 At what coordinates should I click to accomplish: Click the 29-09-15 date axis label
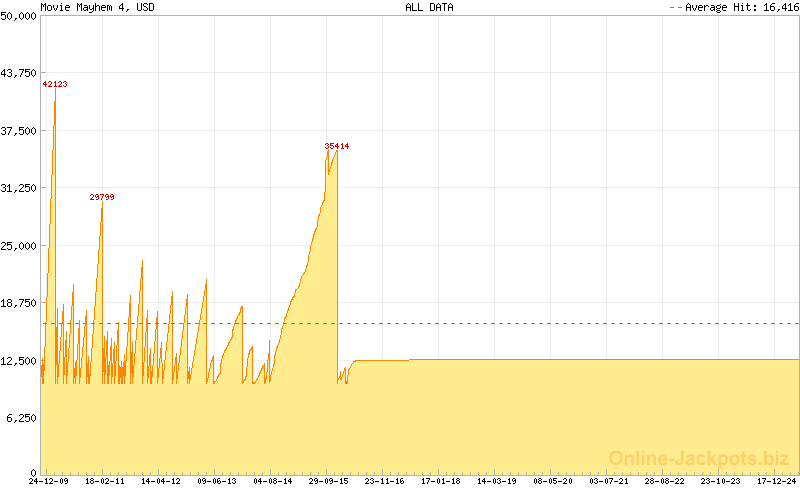[x=328, y=481]
